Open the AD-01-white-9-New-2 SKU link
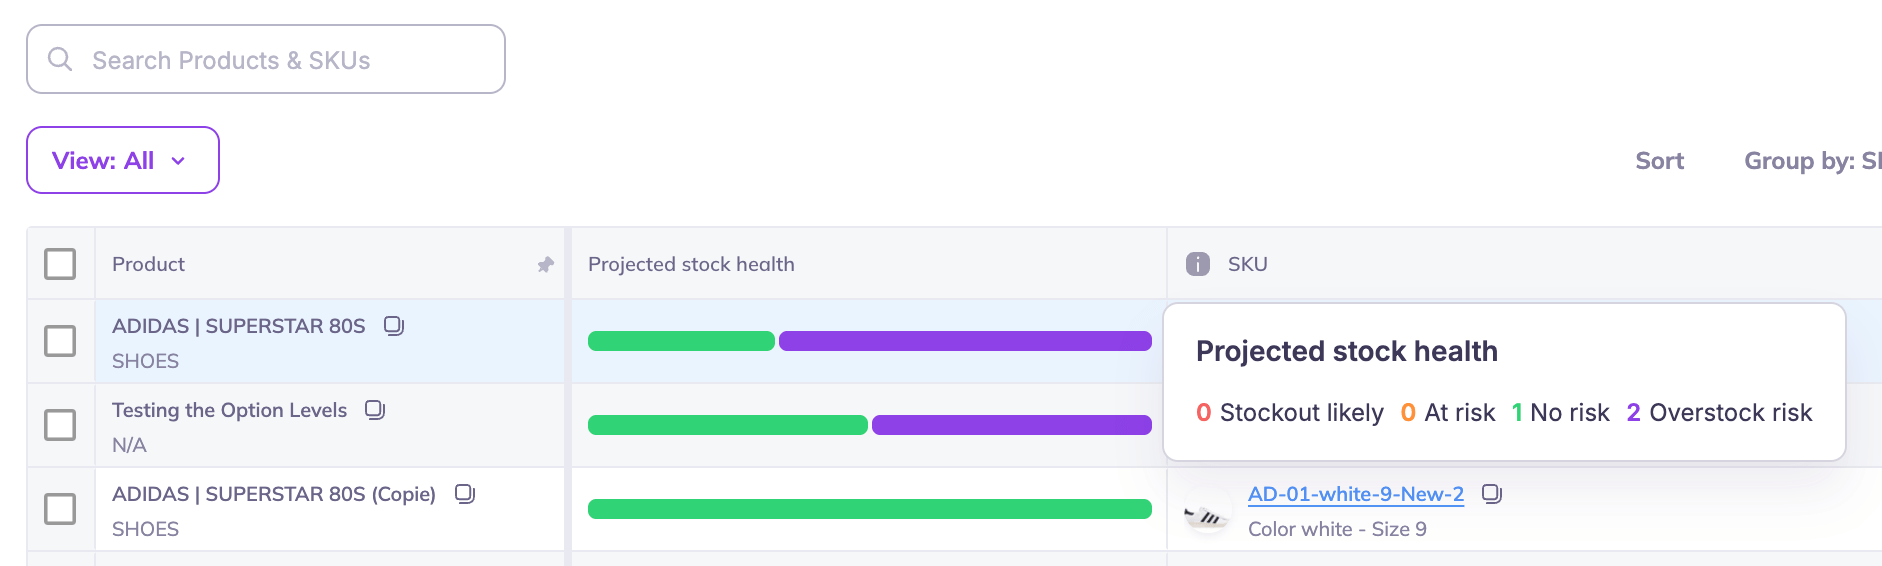This screenshot has height=566, width=1882. 1355,494
